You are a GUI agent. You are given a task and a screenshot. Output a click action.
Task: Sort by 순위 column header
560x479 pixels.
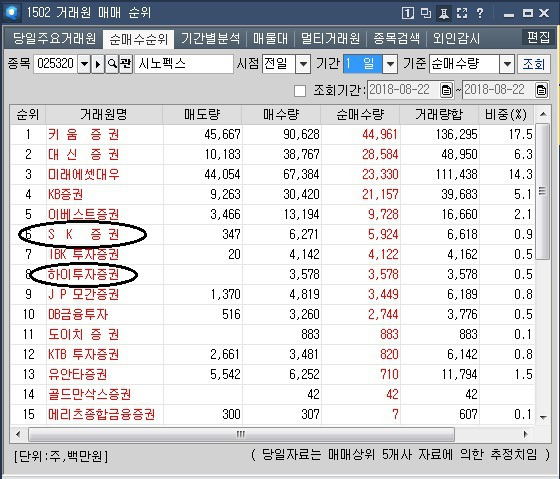(28, 115)
